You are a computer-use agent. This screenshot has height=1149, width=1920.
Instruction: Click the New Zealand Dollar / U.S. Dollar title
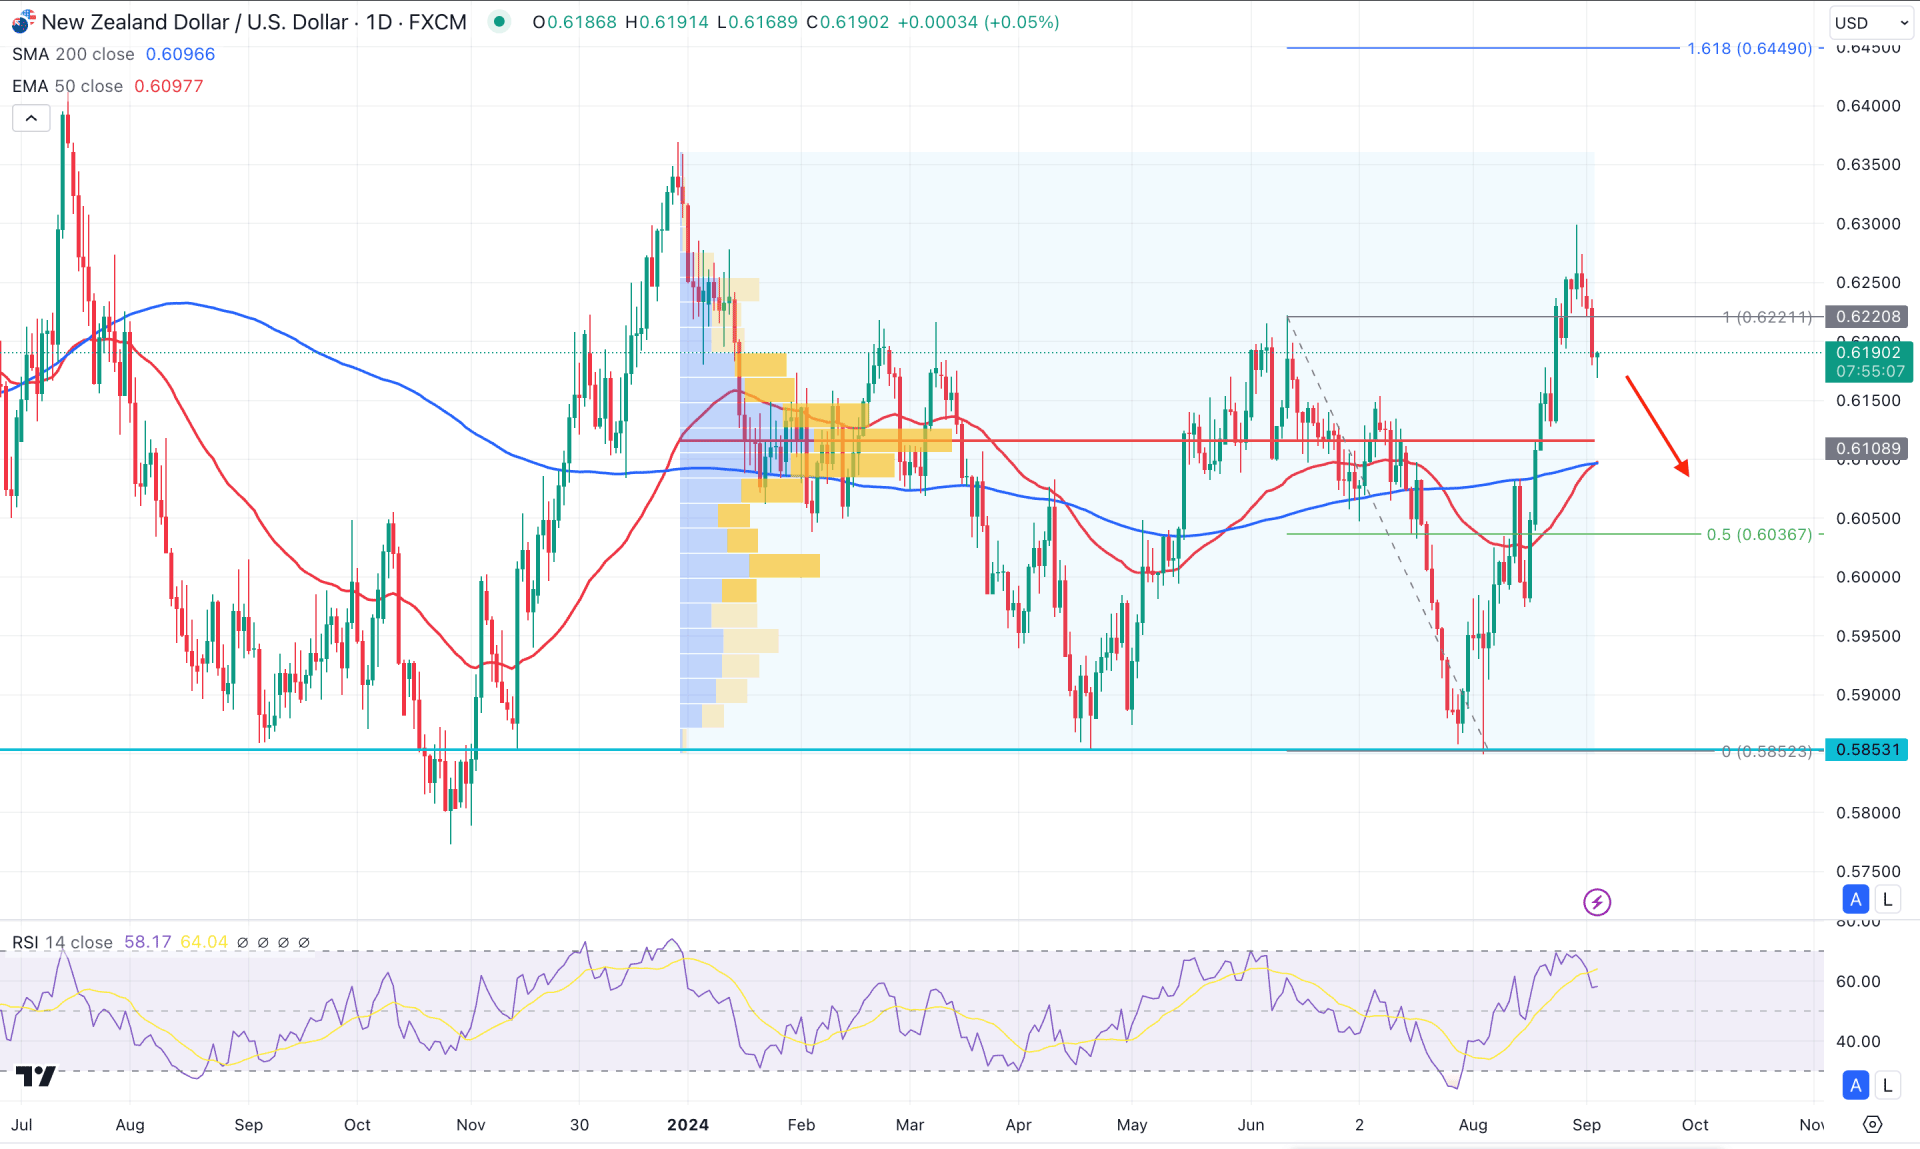coord(195,22)
